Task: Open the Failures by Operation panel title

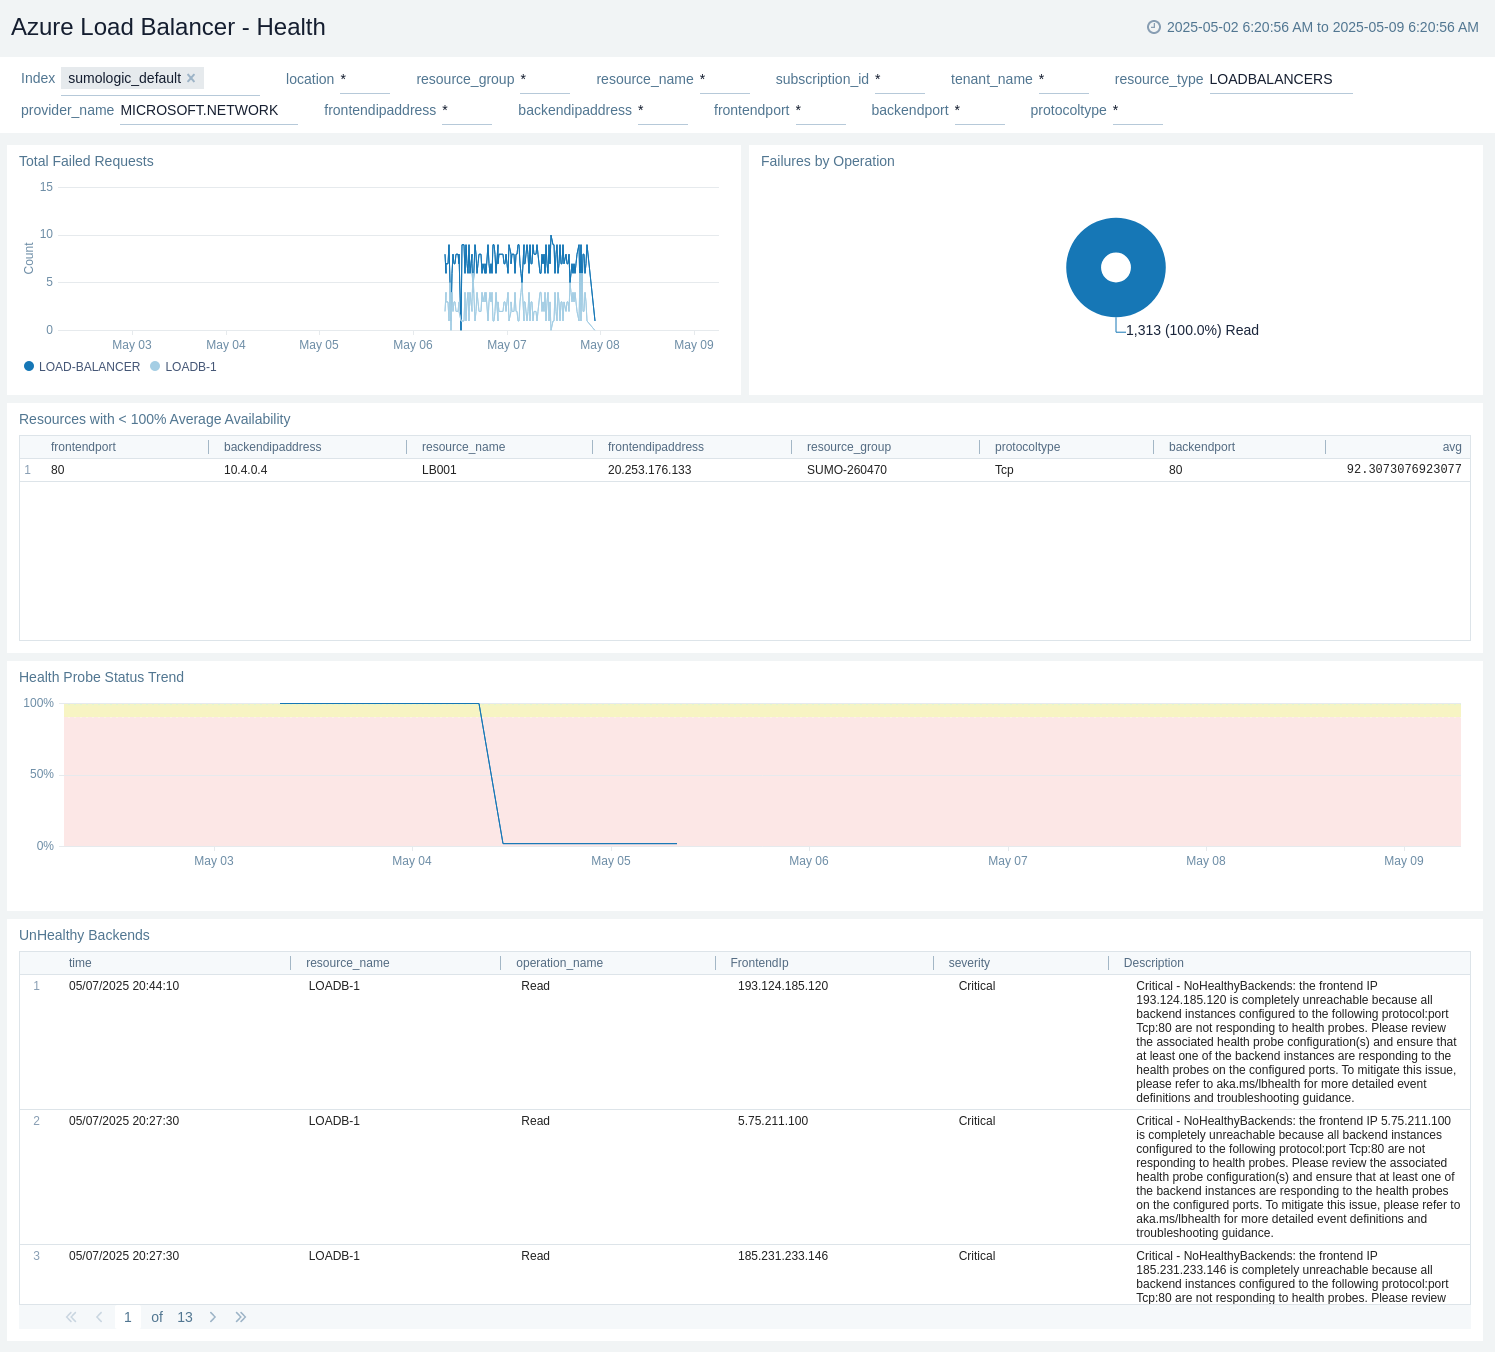Action: point(828,161)
